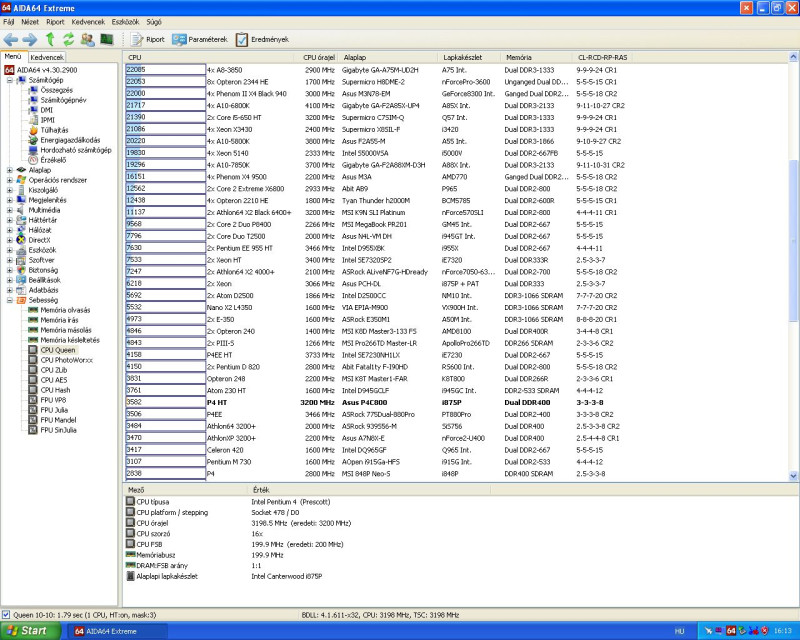
Task: Select CPU ZLib benchmark
Action: pyautogui.click(x=48, y=370)
